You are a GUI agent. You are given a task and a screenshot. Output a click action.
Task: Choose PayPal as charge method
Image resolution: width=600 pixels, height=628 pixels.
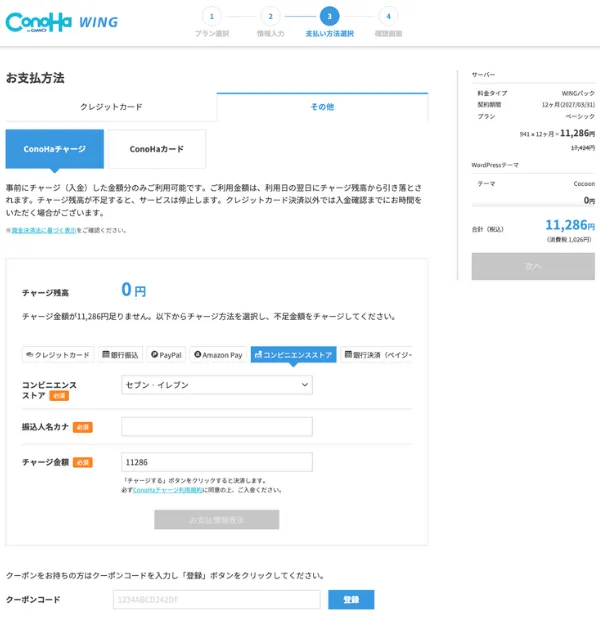(x=166, y=354)
